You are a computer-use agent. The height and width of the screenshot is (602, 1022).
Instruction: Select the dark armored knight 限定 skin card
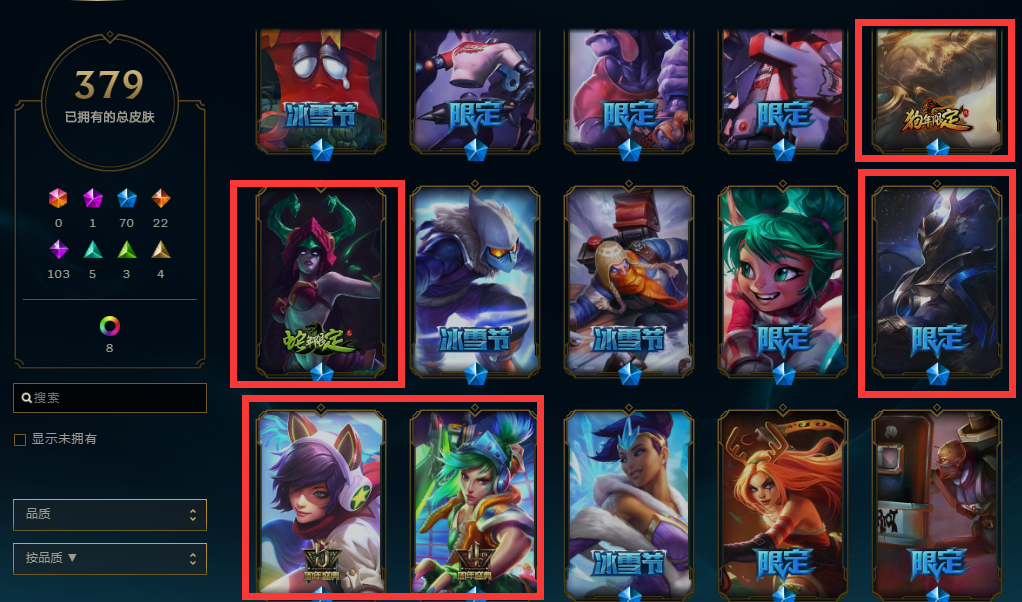click(937, 281)
